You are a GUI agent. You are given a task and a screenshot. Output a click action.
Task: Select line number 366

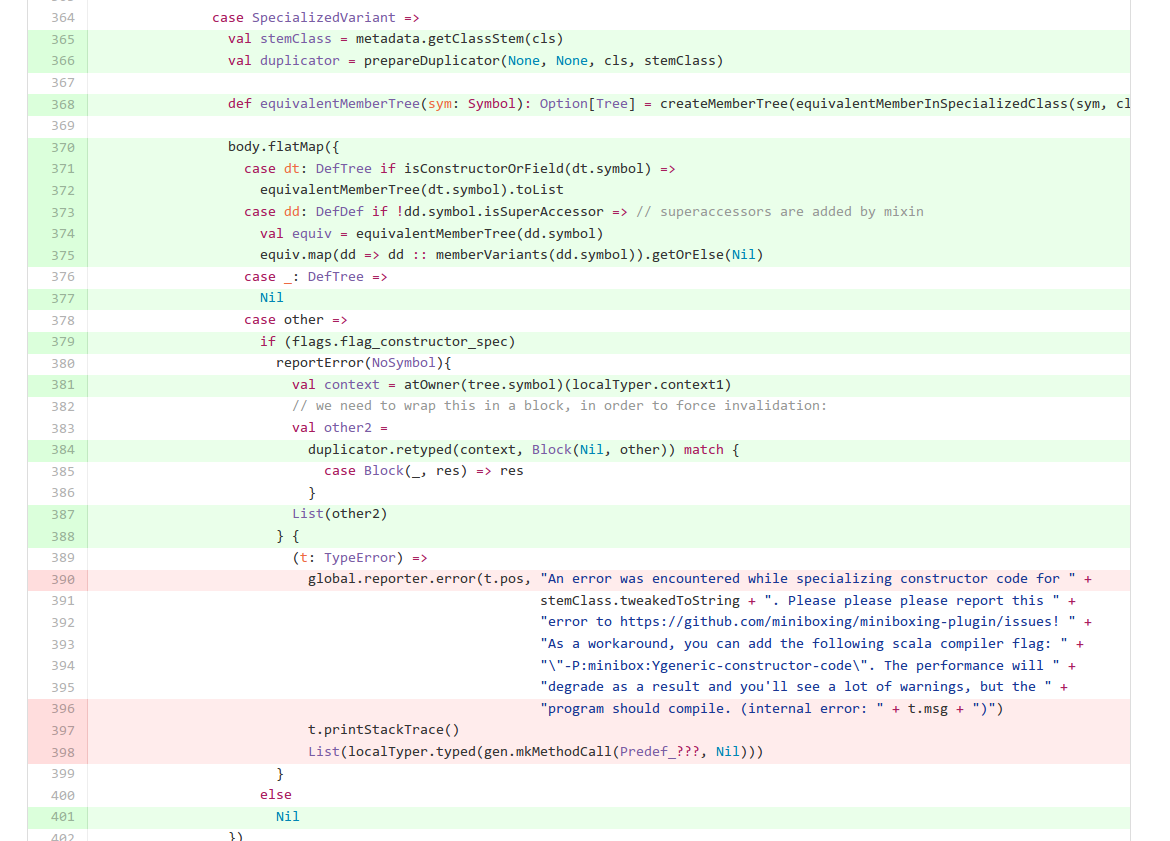(x=63, y=60)
